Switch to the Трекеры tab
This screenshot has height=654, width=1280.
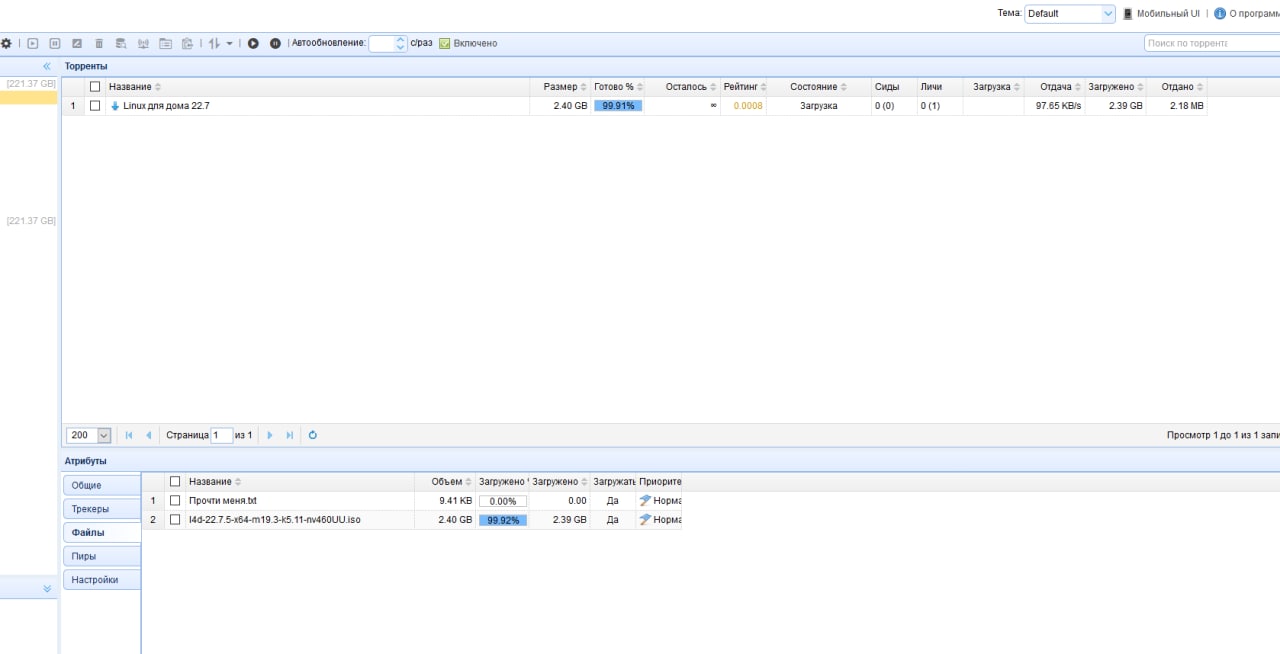pos(101,509)
